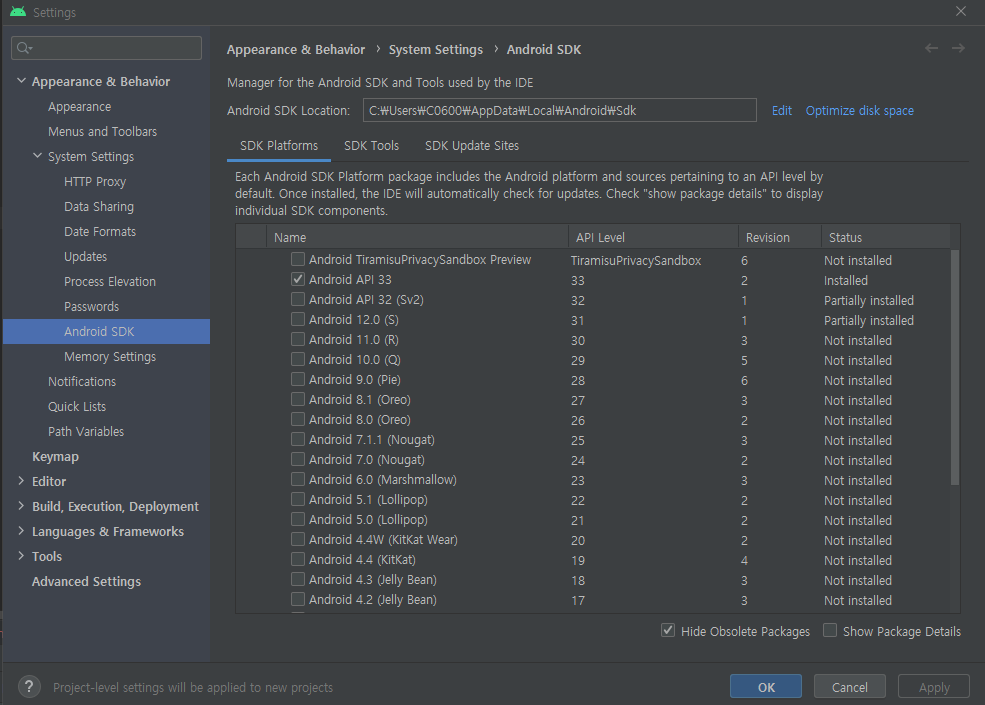The width and height of the screenshot is (985, 705).
Task: Collapse the System Settings tree node
Action: [38, 156]
